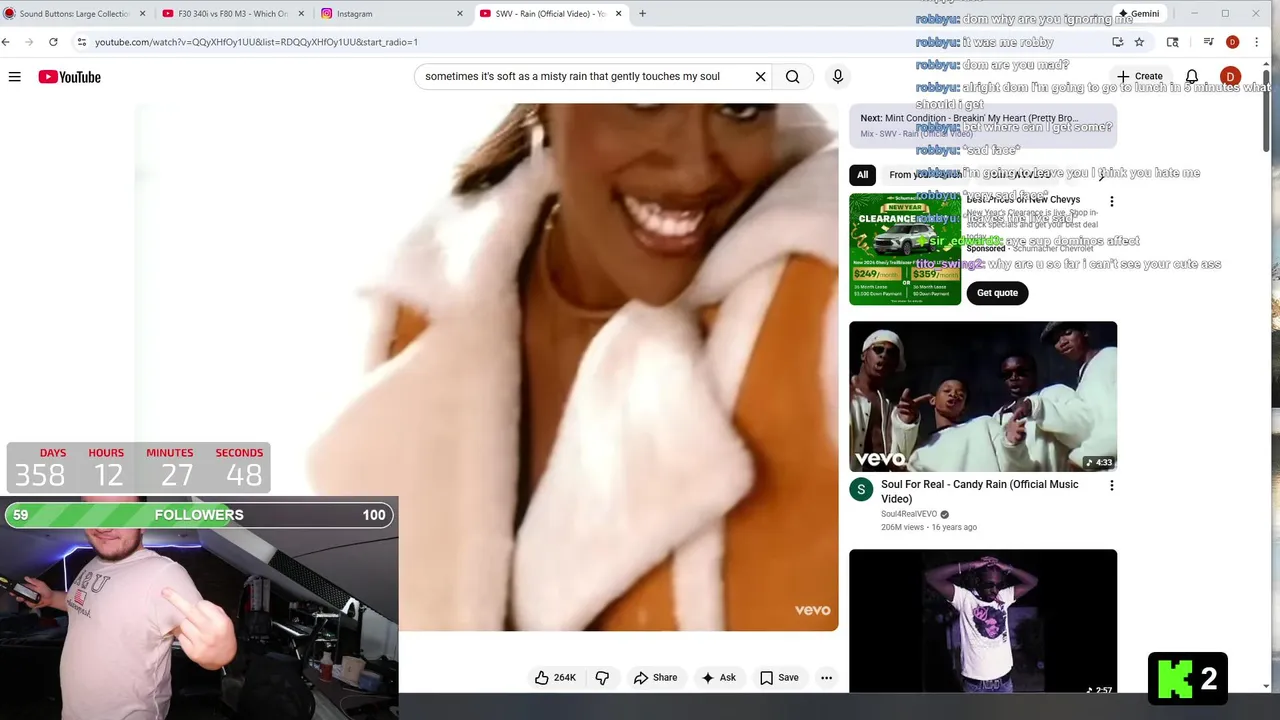Image resolution: width=1280 pixels, height=720 pixels.
Task: Open the Create button
Action: 1139,76
